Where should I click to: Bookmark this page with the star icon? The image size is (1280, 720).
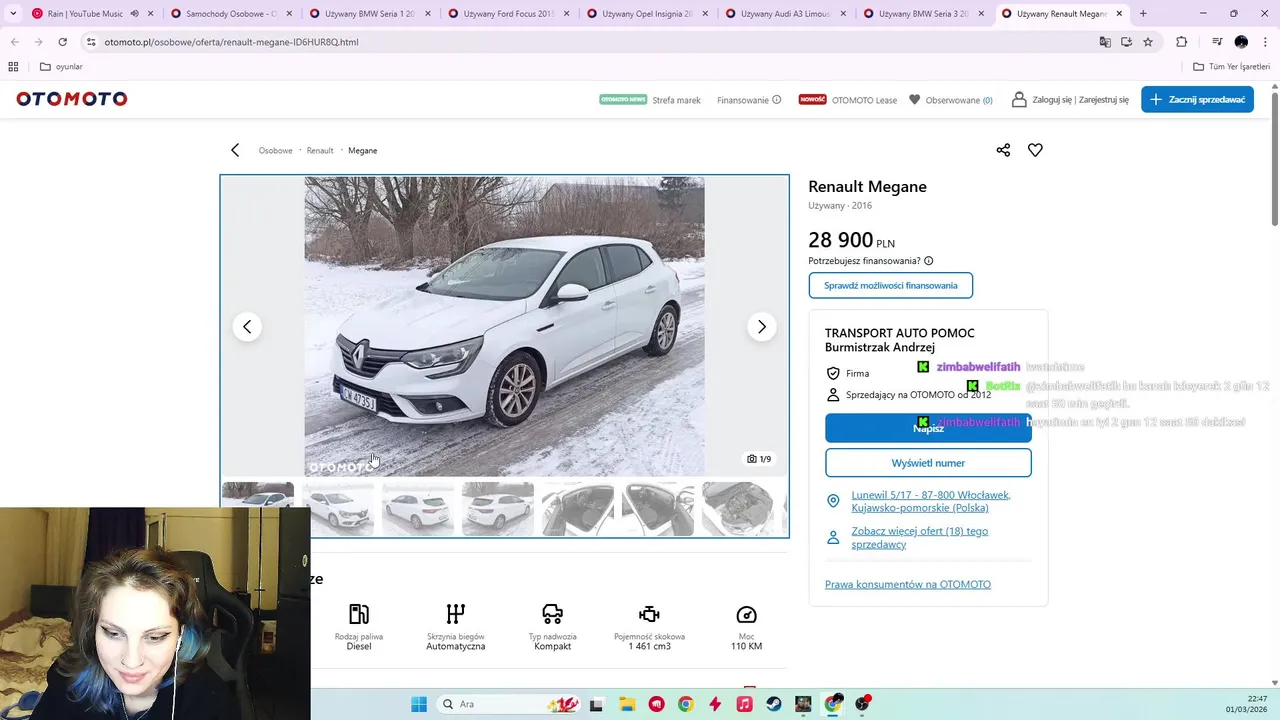(1148, 42)
